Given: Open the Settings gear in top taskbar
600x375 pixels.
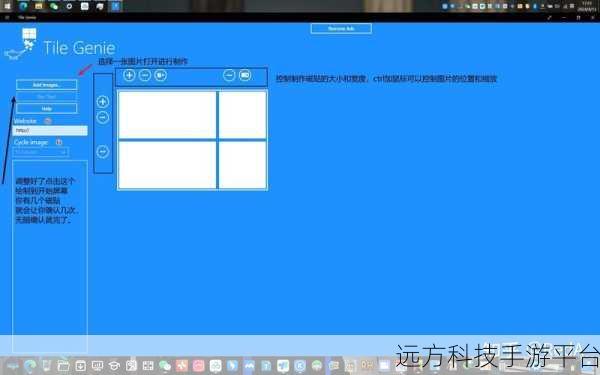Looking at the screenshot, I should pyautogui.click(x=69, y=6).
